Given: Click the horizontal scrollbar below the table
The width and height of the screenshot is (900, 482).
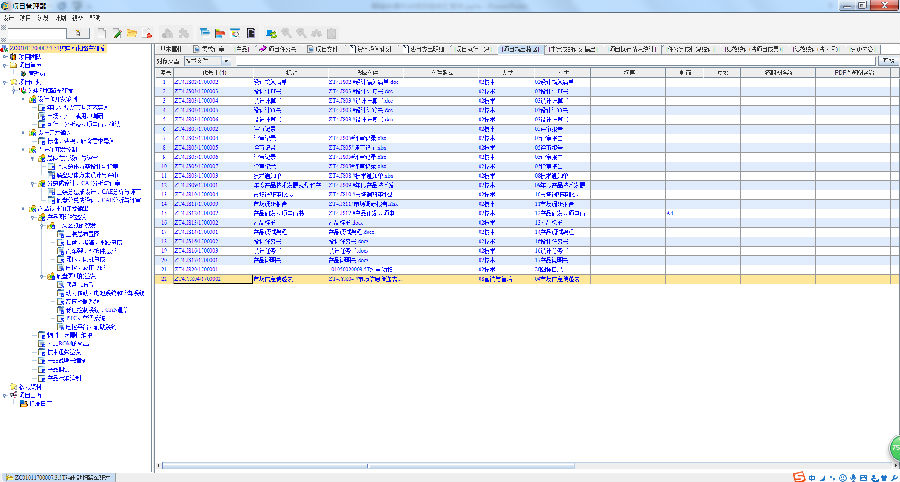Looking at the screenshot, I should (500, 466).
